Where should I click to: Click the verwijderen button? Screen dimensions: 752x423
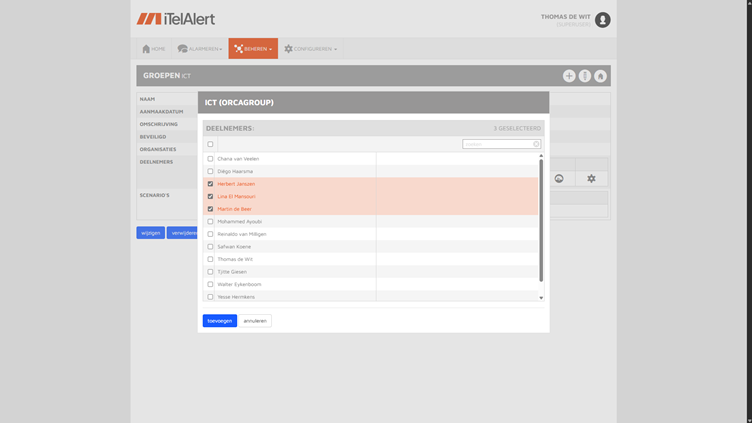(x=183, y=233)
